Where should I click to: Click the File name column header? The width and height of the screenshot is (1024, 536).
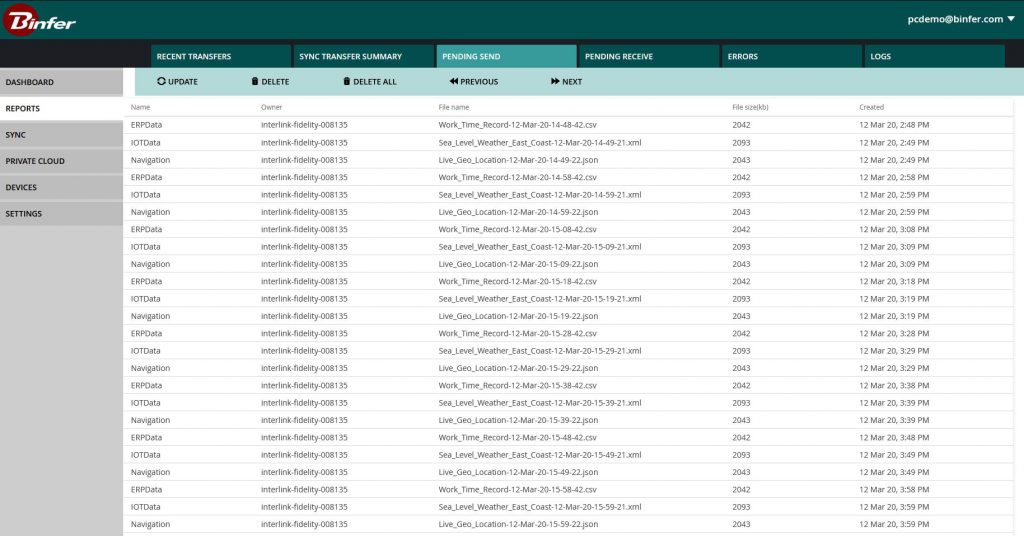(x=453, y=107)
